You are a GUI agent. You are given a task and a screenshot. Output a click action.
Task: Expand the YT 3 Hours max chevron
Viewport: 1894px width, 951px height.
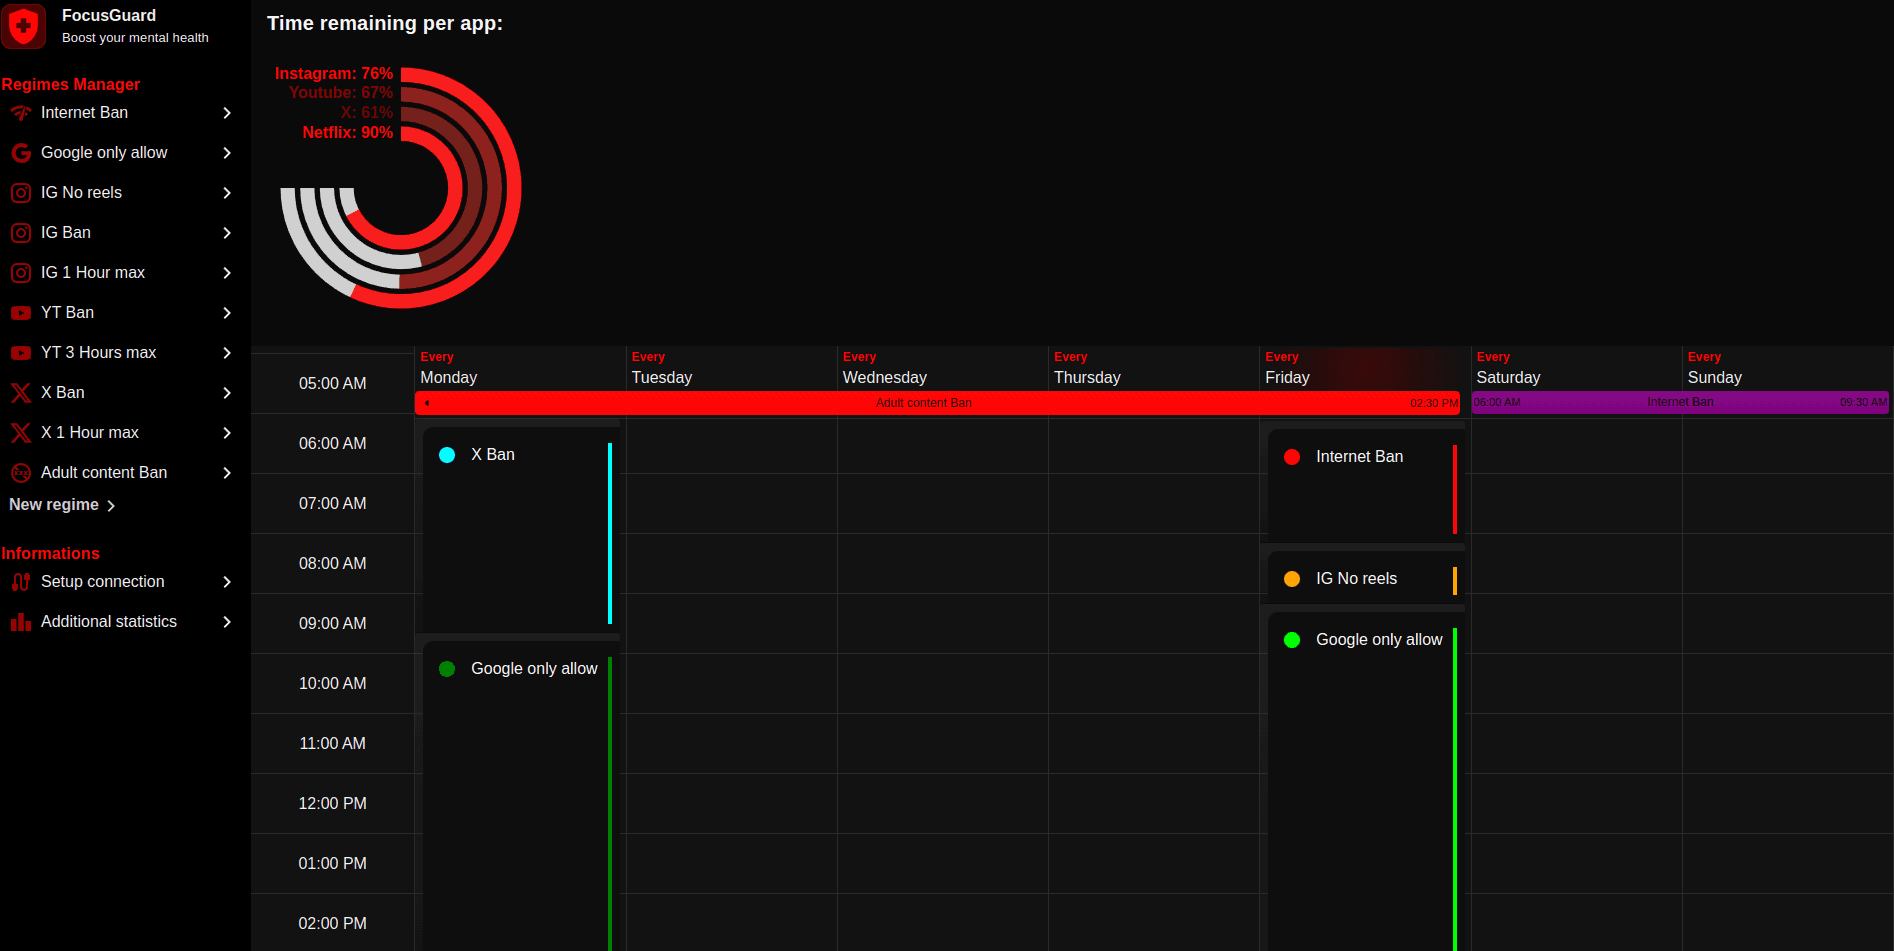[227, 353]
